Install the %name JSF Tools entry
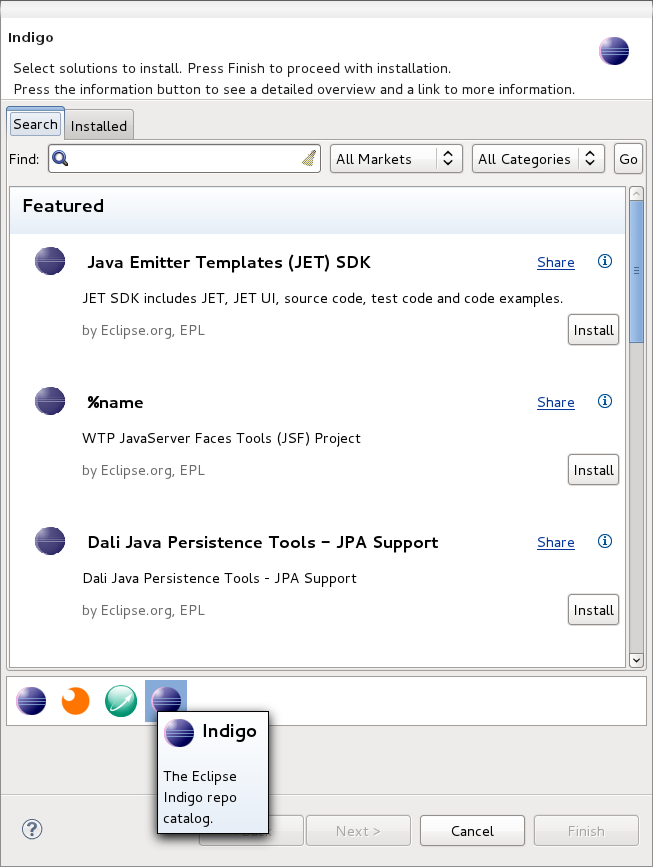Viewport: 653px width, 867px height. [593, 470]
